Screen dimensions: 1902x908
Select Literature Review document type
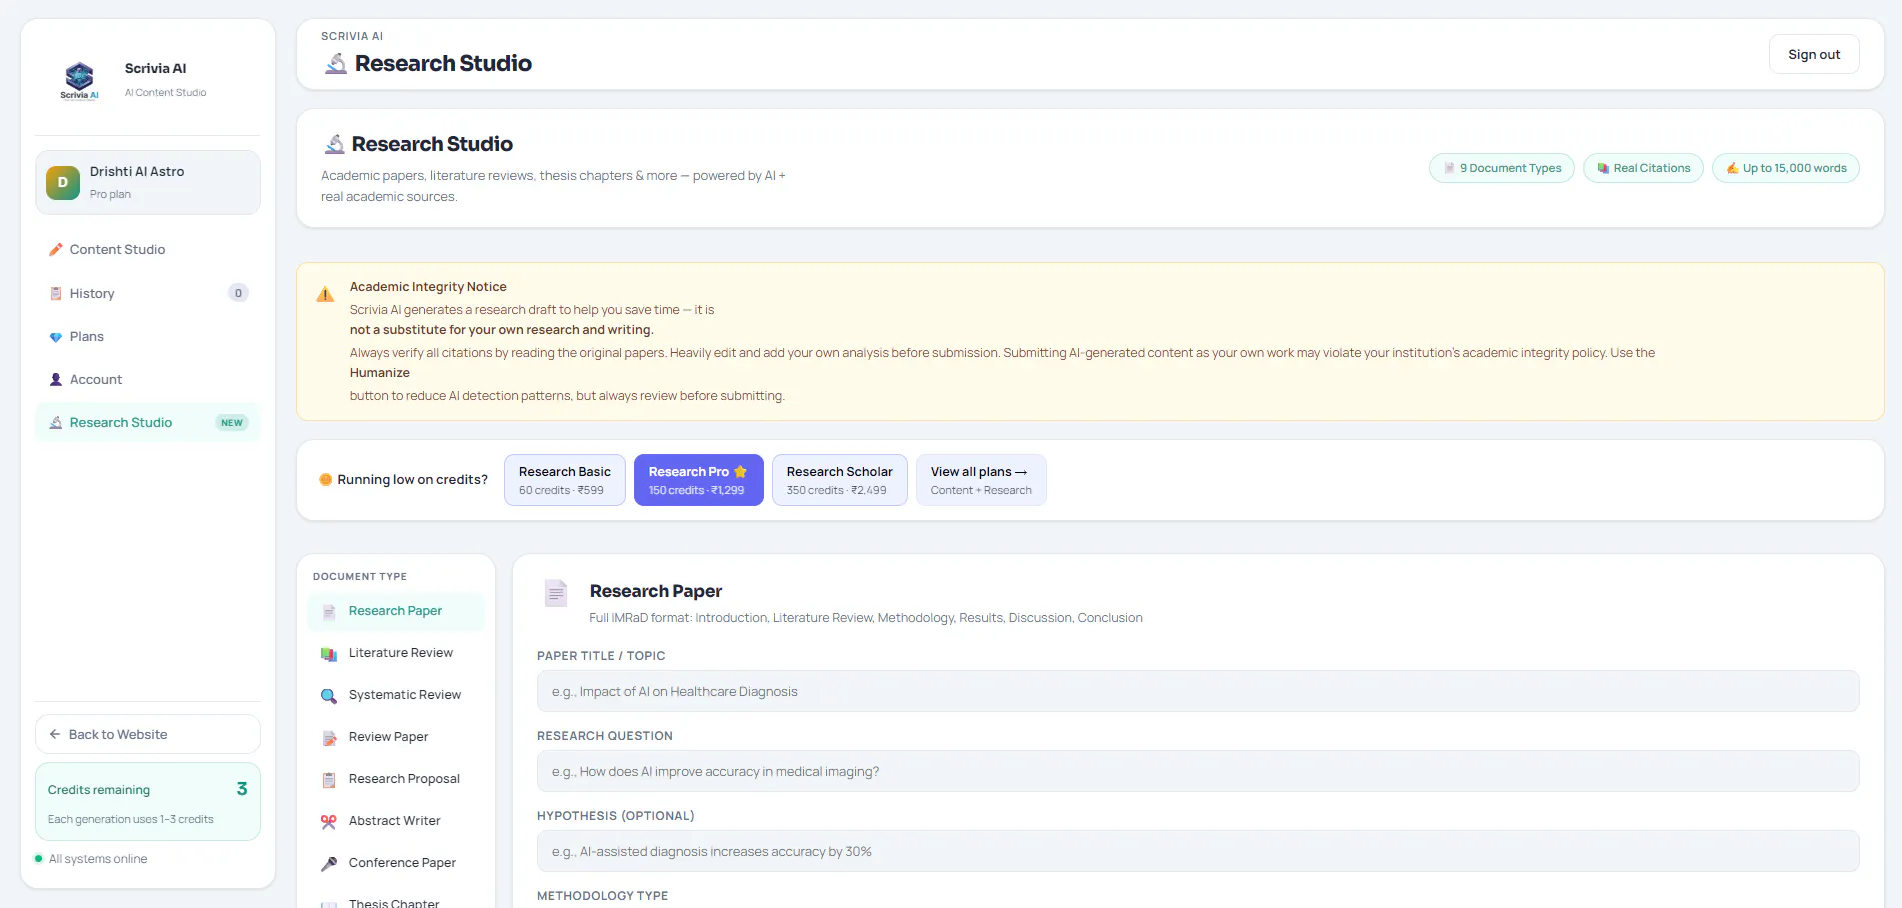[396, 654]
